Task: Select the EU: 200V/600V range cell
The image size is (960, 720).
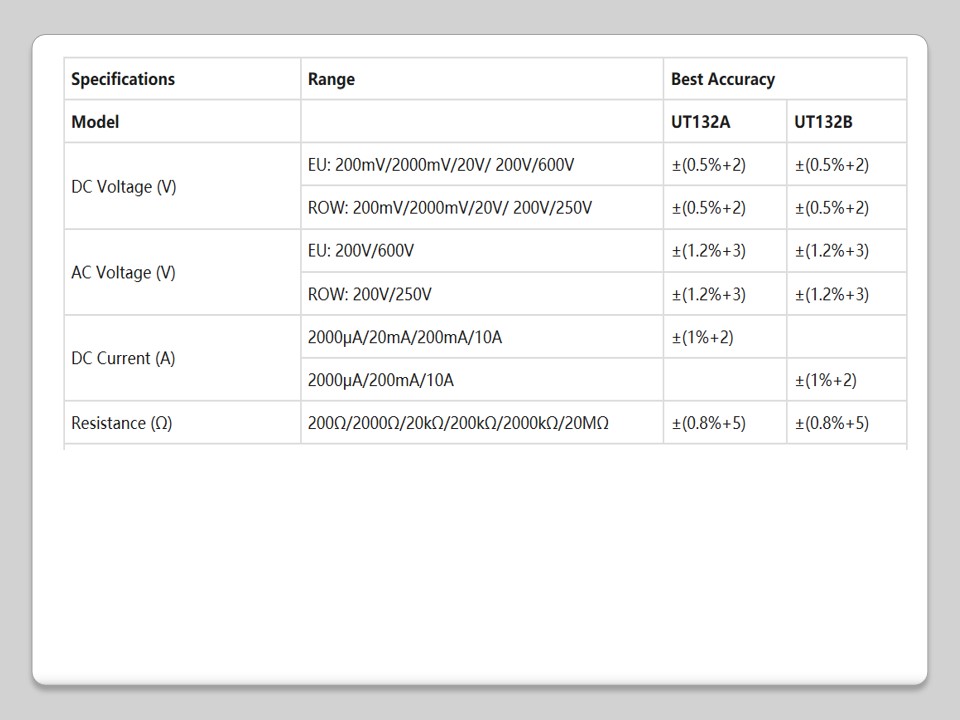Action: tap(360, 251)
